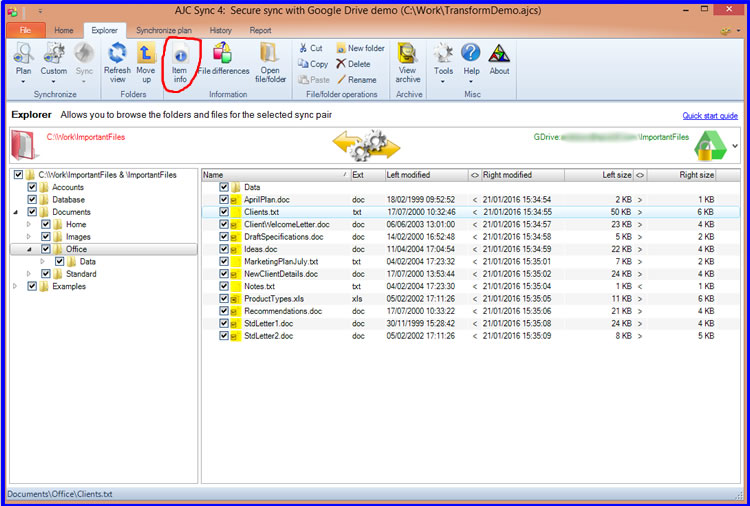Sort by Left modified column header
The image size is (750, 506).
(x=426, y=175)
